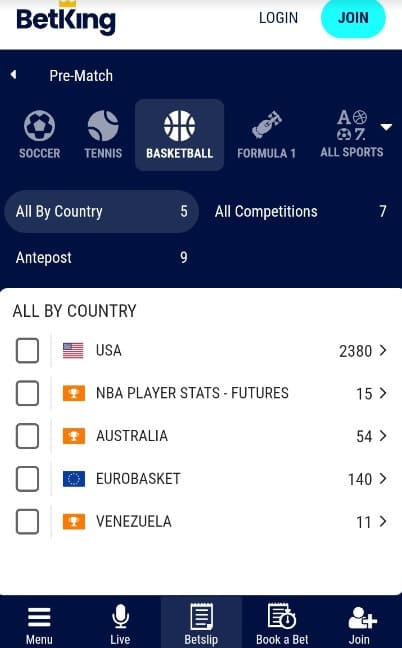
Task: Select the Tennis sport icon
Action: (x=103, y=126)
